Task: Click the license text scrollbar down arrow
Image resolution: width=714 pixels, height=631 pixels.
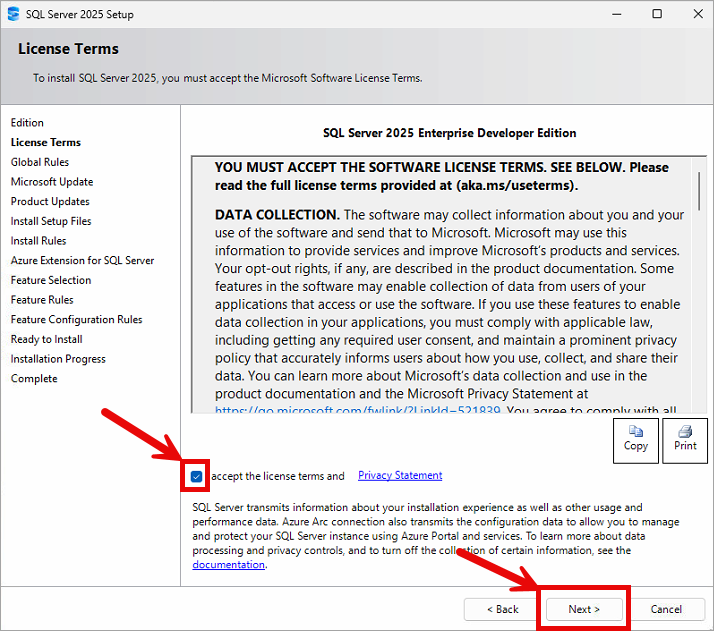Action: pyautogui.click(x=699, y=406)
